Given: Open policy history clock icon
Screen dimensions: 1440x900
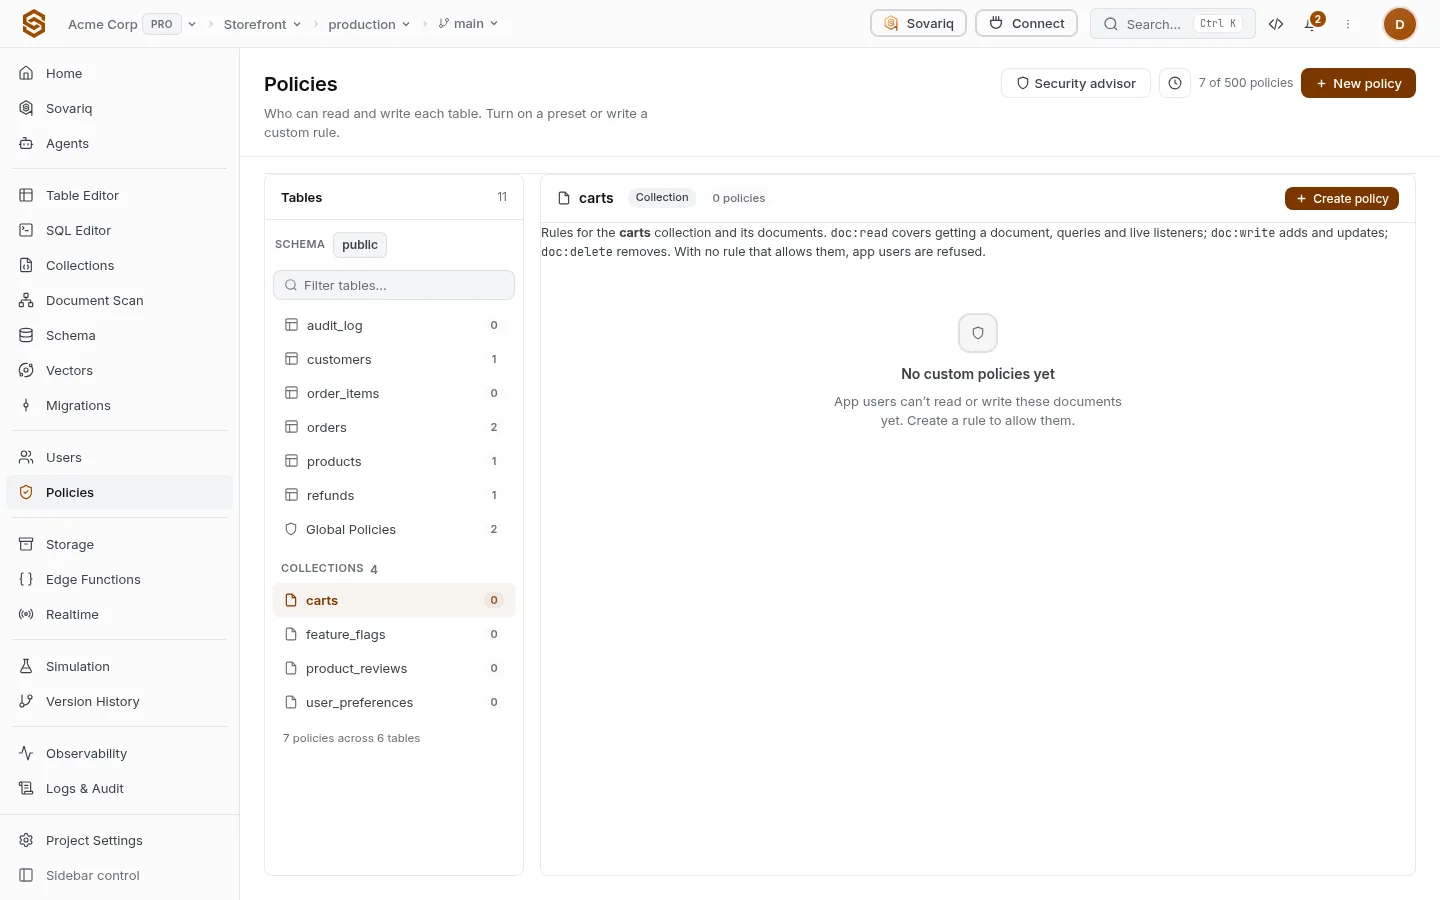Looking at the screenshot, I should point(1175,83).
